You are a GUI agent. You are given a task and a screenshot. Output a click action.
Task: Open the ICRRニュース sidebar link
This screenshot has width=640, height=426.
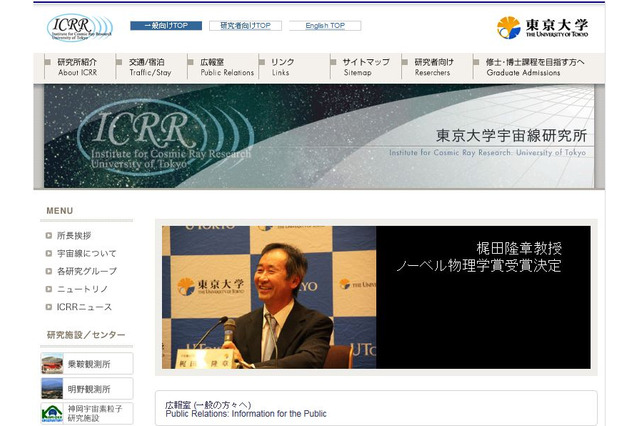(84, 307)
